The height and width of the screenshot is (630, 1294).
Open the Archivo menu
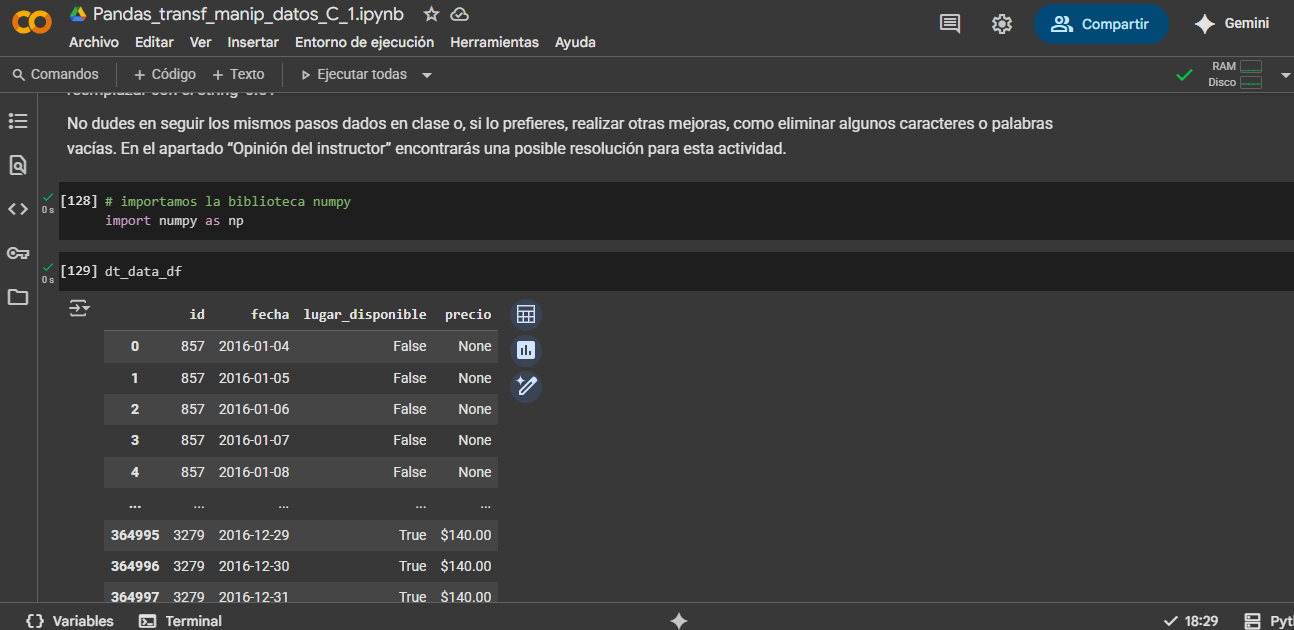pyautogui.click(x=94, y=42)
